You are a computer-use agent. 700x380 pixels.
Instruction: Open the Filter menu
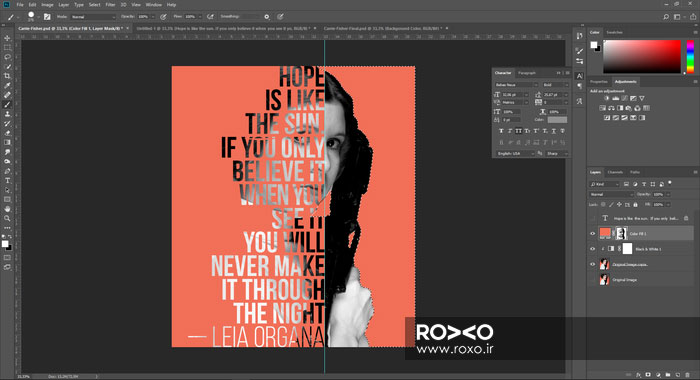pyautogui.click(x=110, y=5)
